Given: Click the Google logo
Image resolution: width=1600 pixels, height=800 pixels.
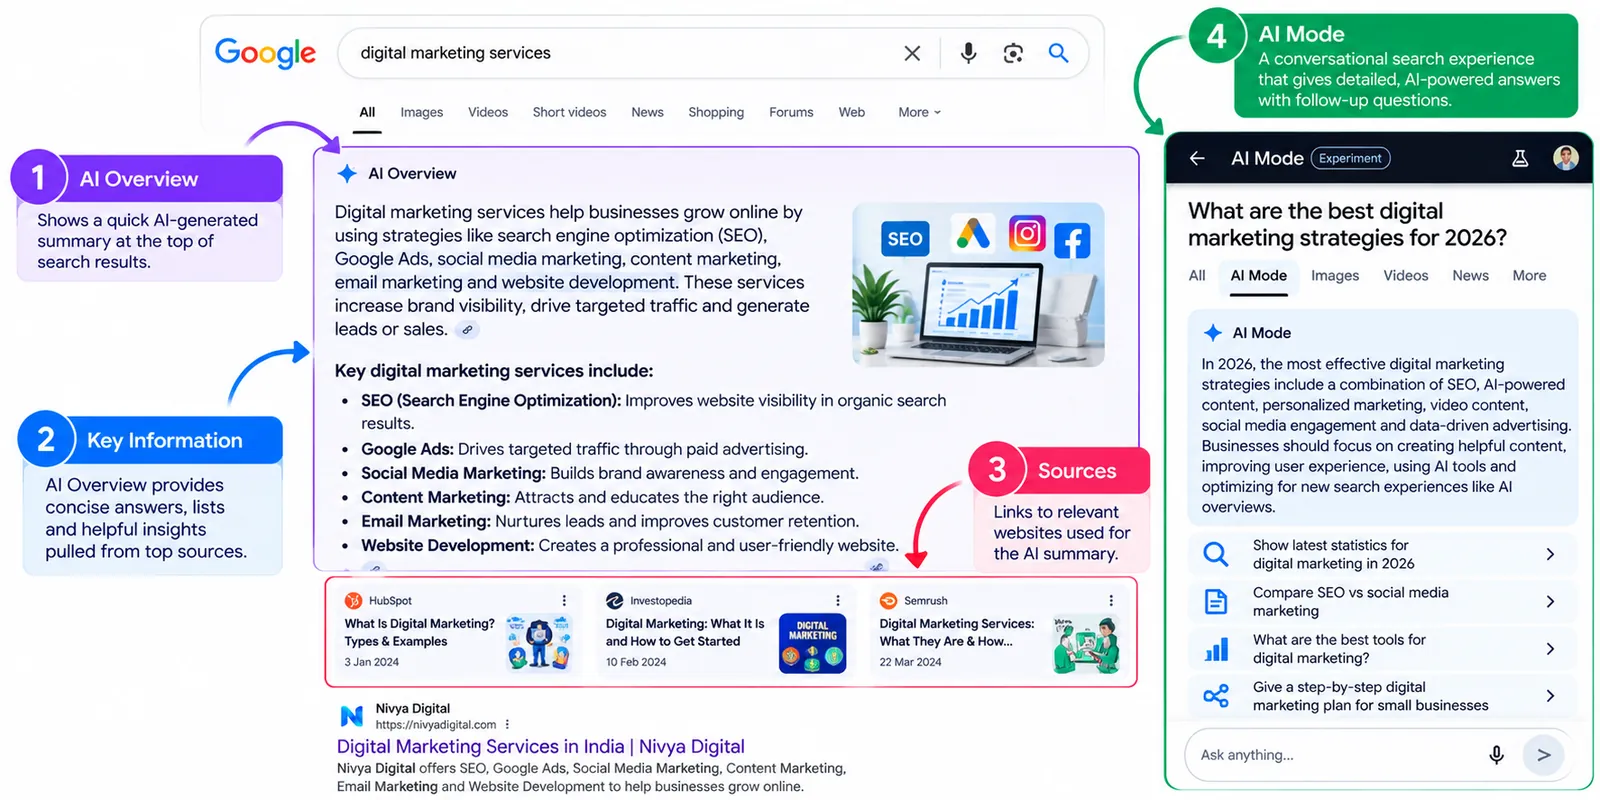Looking at the screenshot, I should click(x=265, y=53).
